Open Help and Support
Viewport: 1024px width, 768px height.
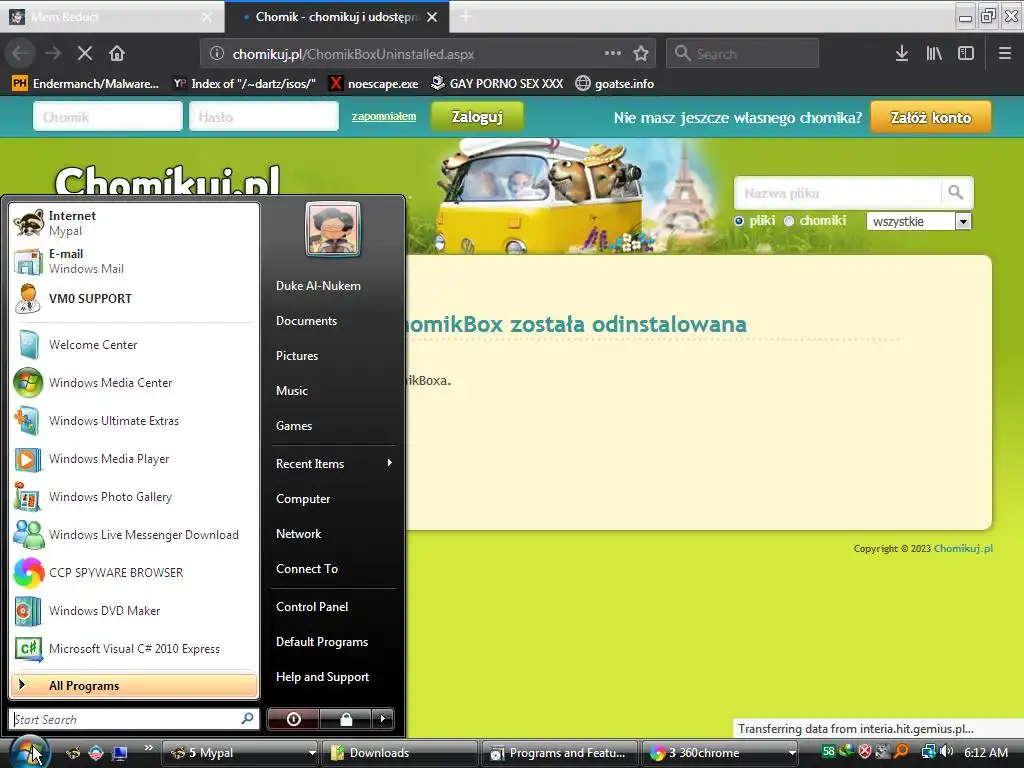[x=323, y=677]
